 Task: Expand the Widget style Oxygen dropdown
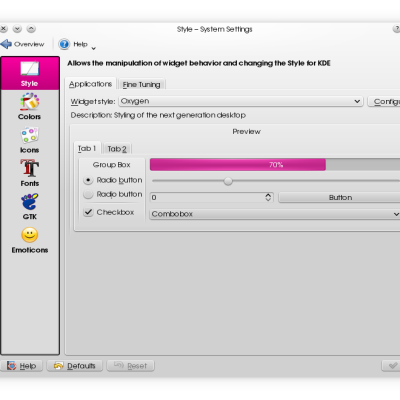pos(241,101)
